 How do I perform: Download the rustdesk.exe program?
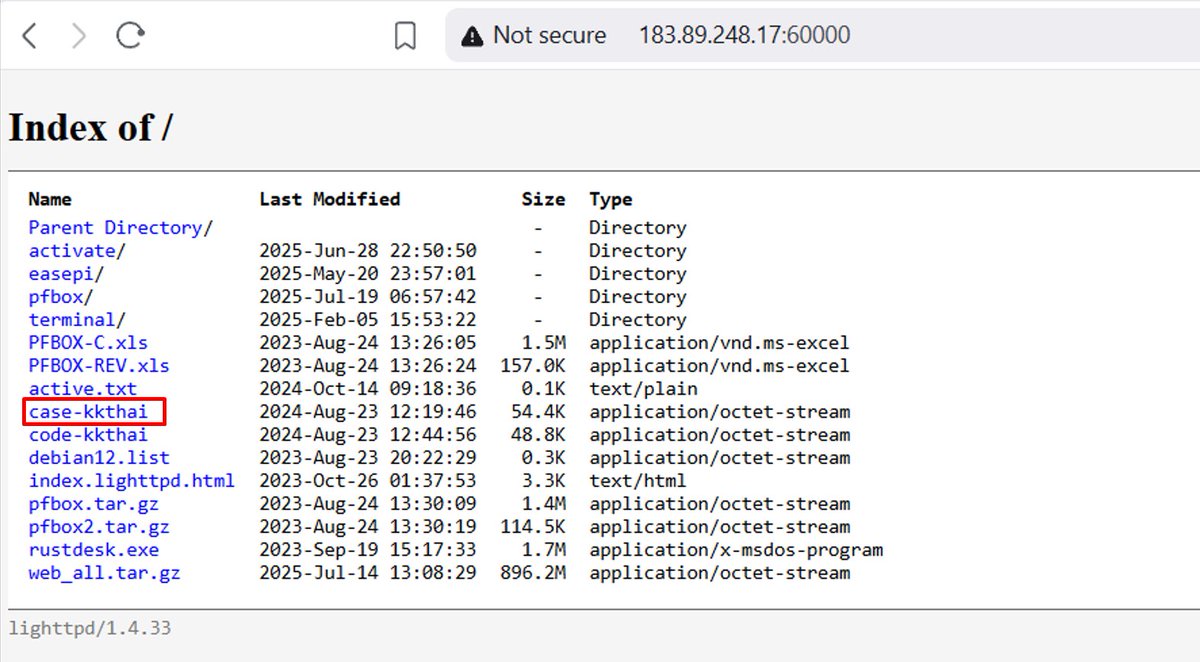point(94,550)
